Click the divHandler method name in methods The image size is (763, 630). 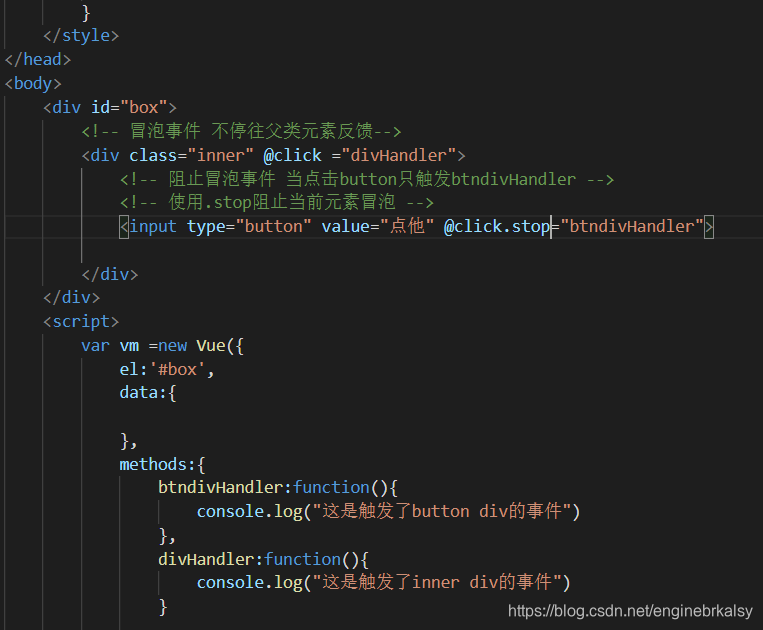(x=206, y=559)
